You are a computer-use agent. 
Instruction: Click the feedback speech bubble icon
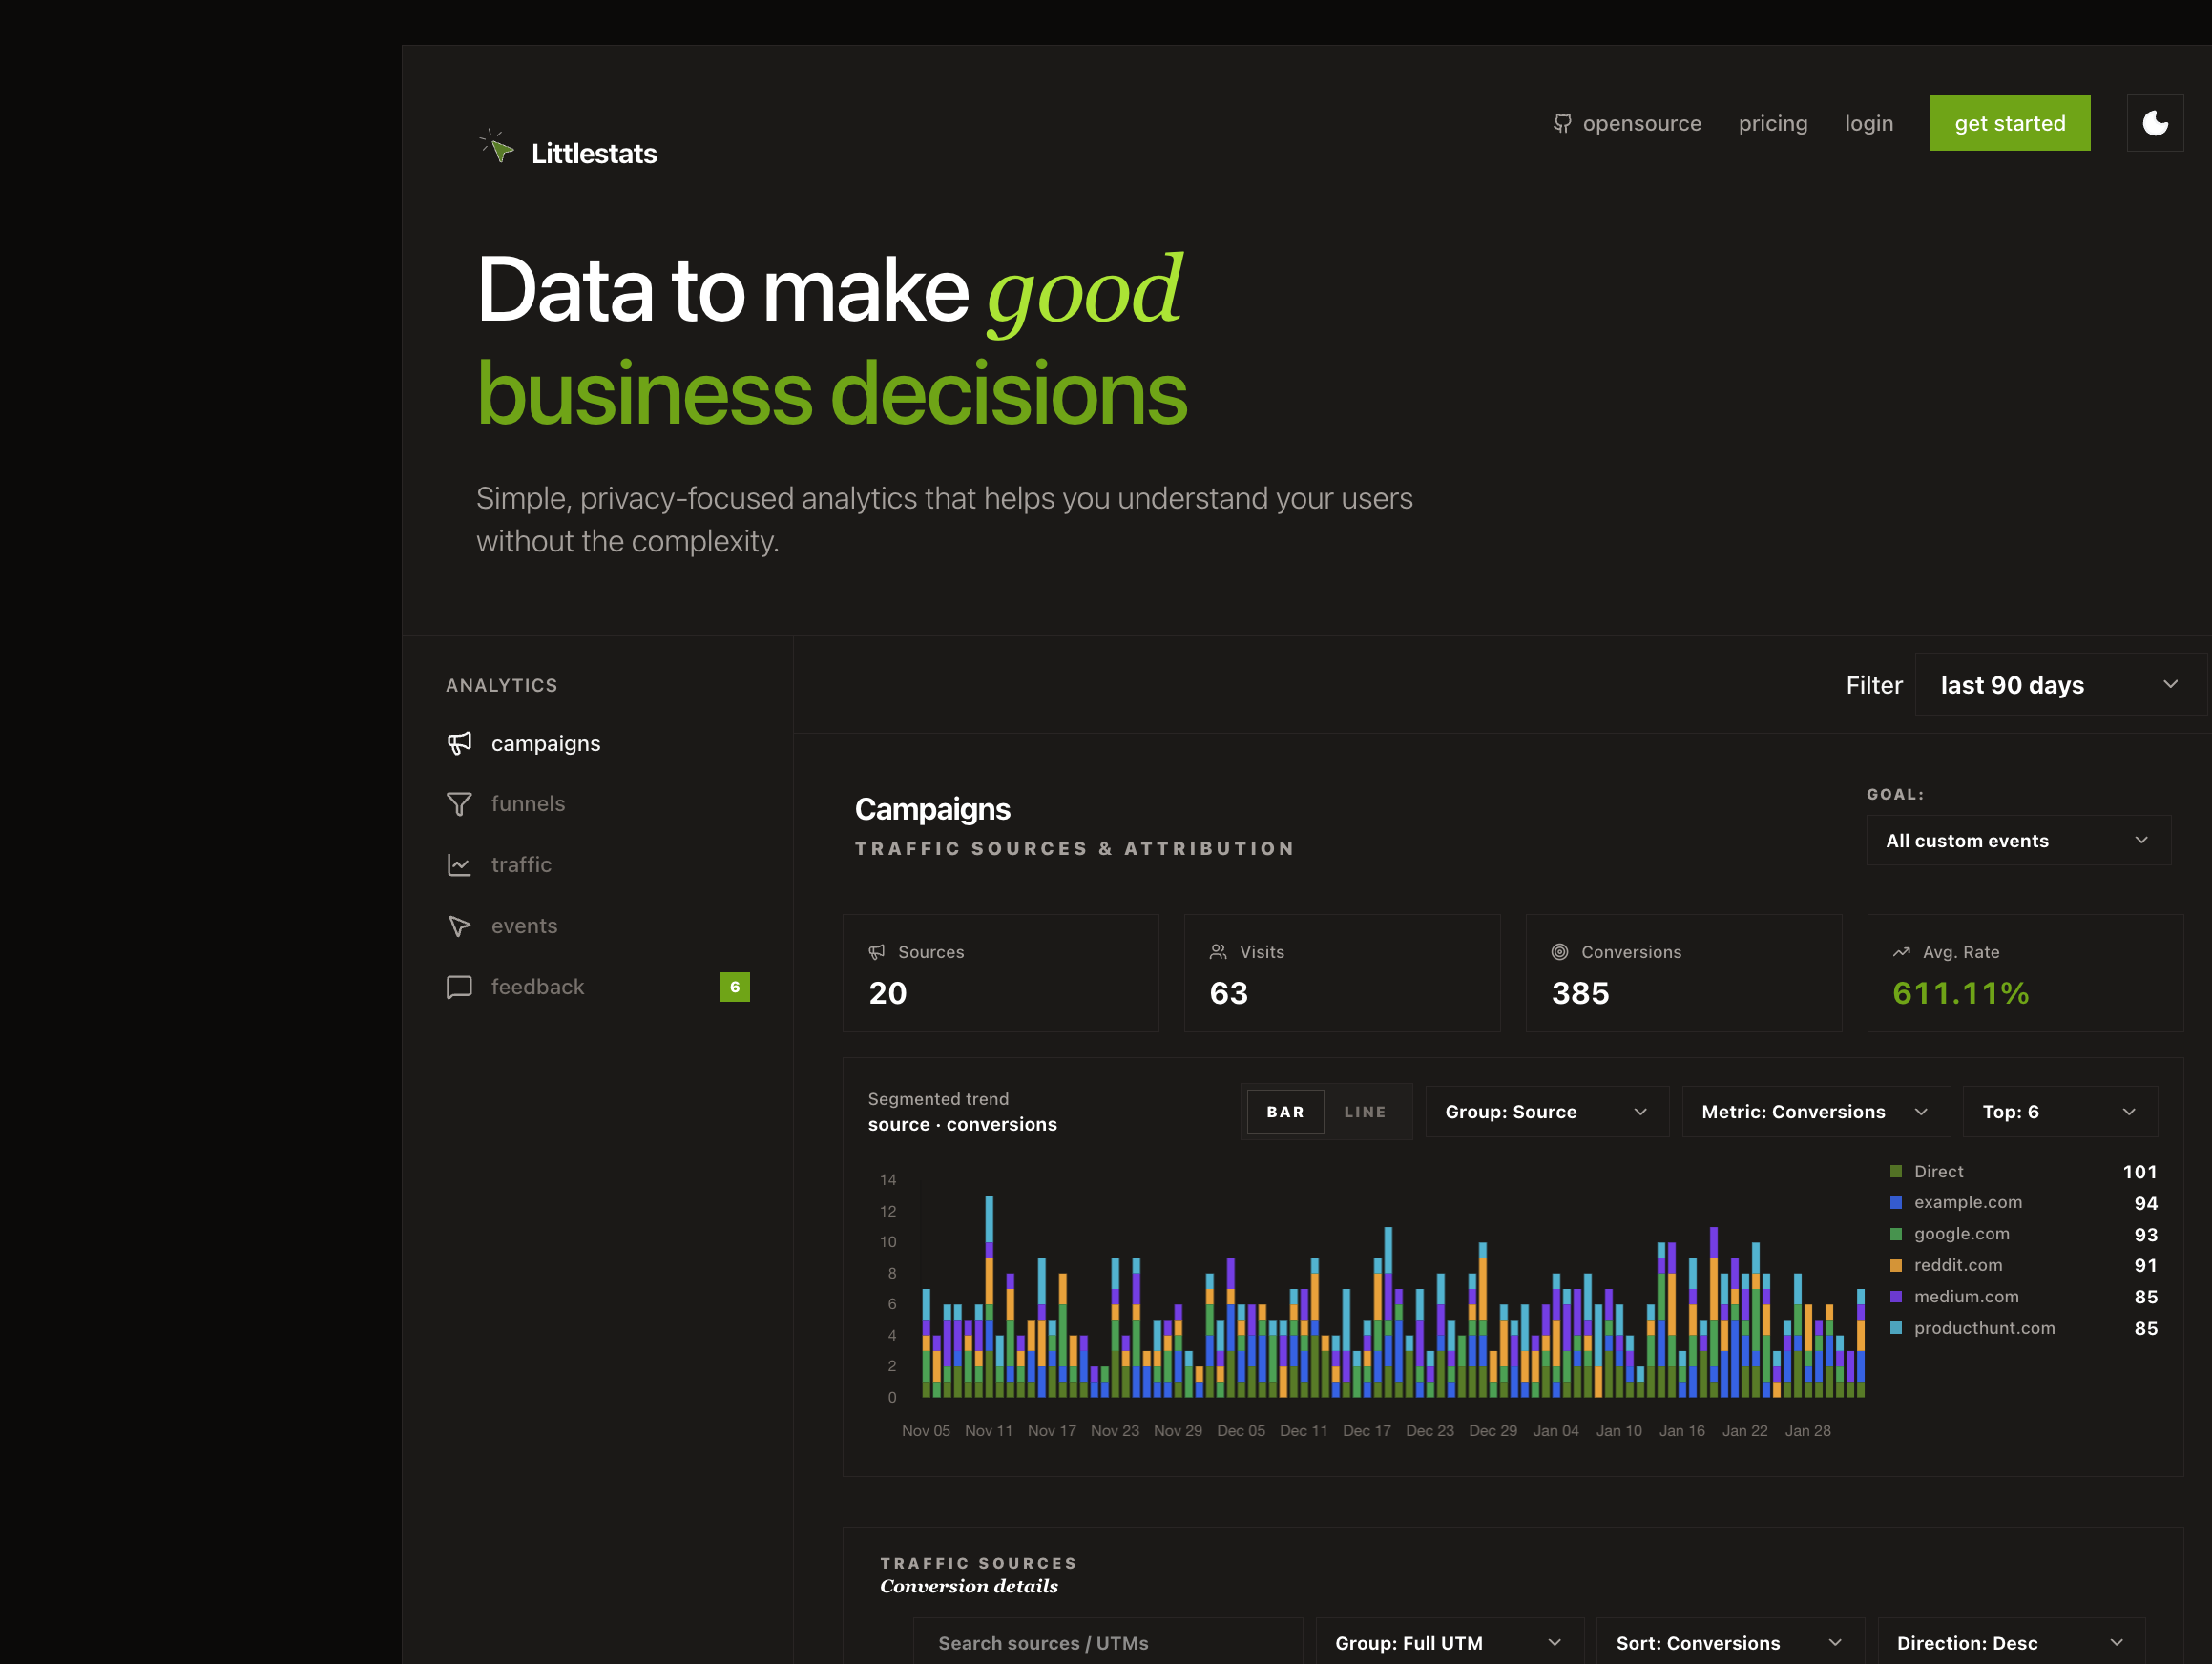tap(459, 987)
